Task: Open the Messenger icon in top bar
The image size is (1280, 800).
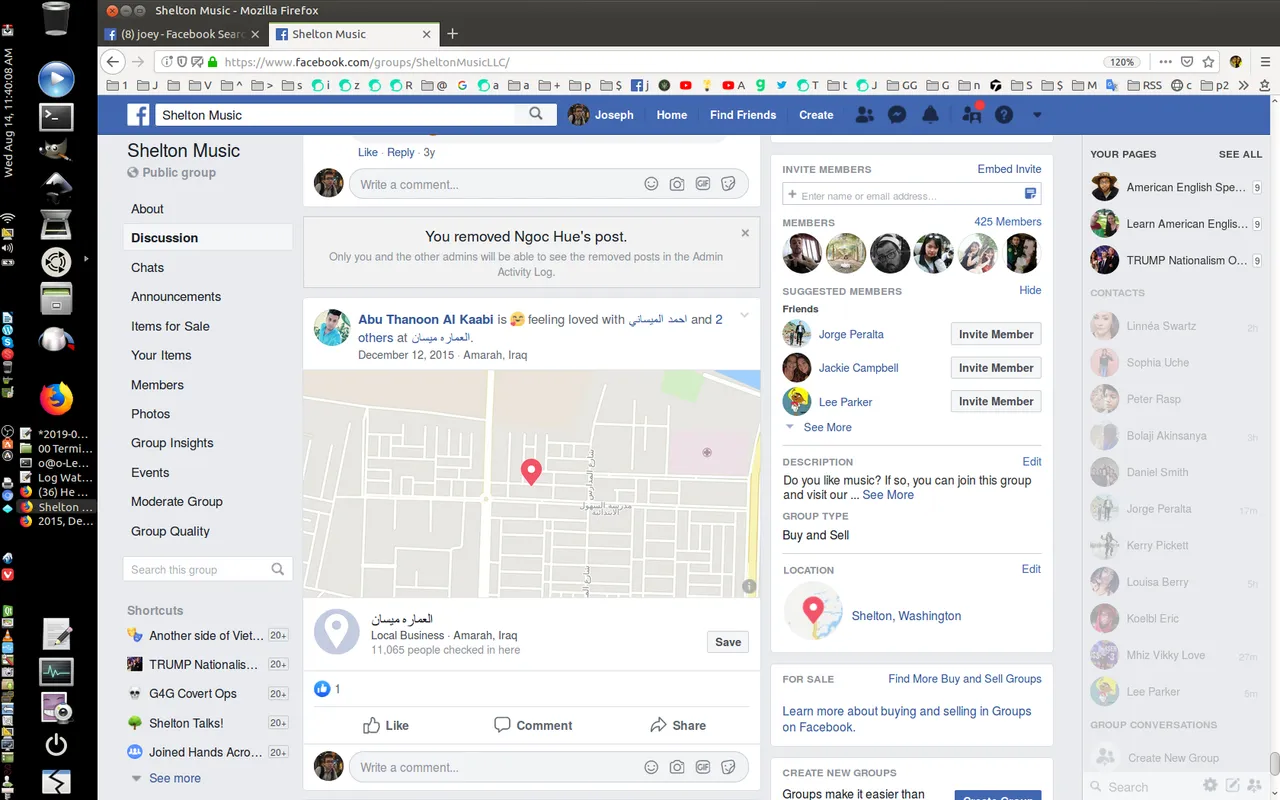Action: pyautogui.click(x=898, y=115)
